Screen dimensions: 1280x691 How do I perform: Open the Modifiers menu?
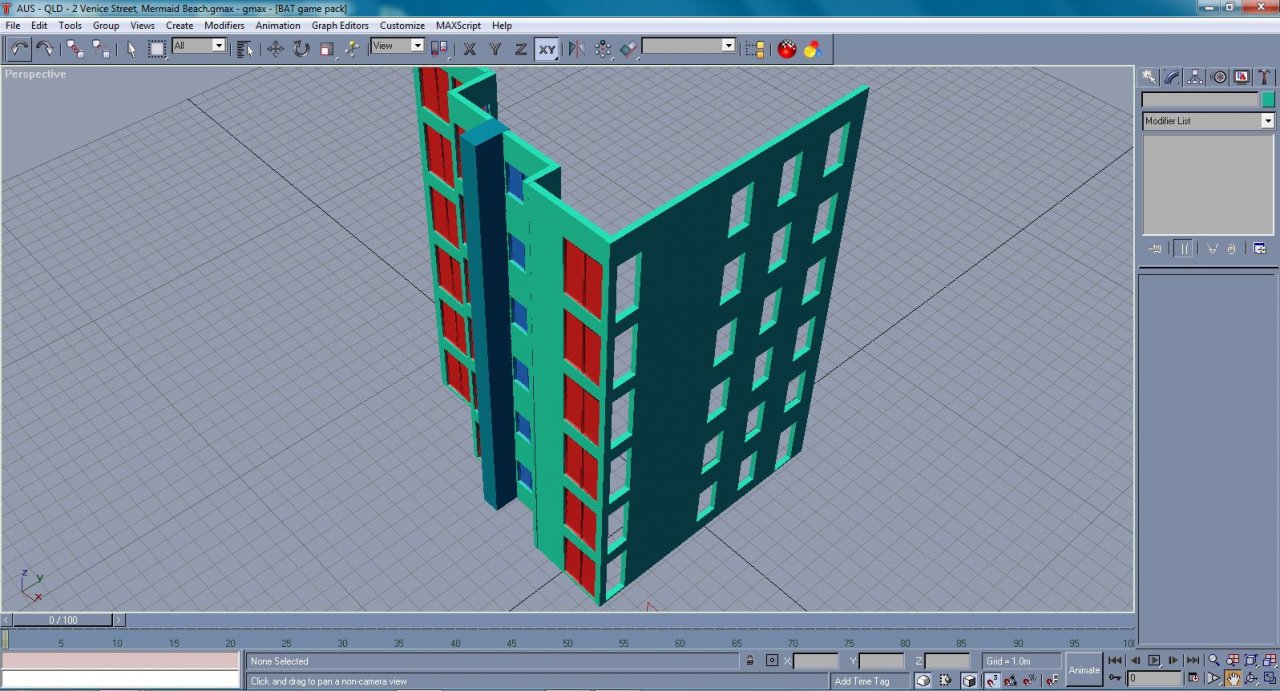click(x=224, y=25)
